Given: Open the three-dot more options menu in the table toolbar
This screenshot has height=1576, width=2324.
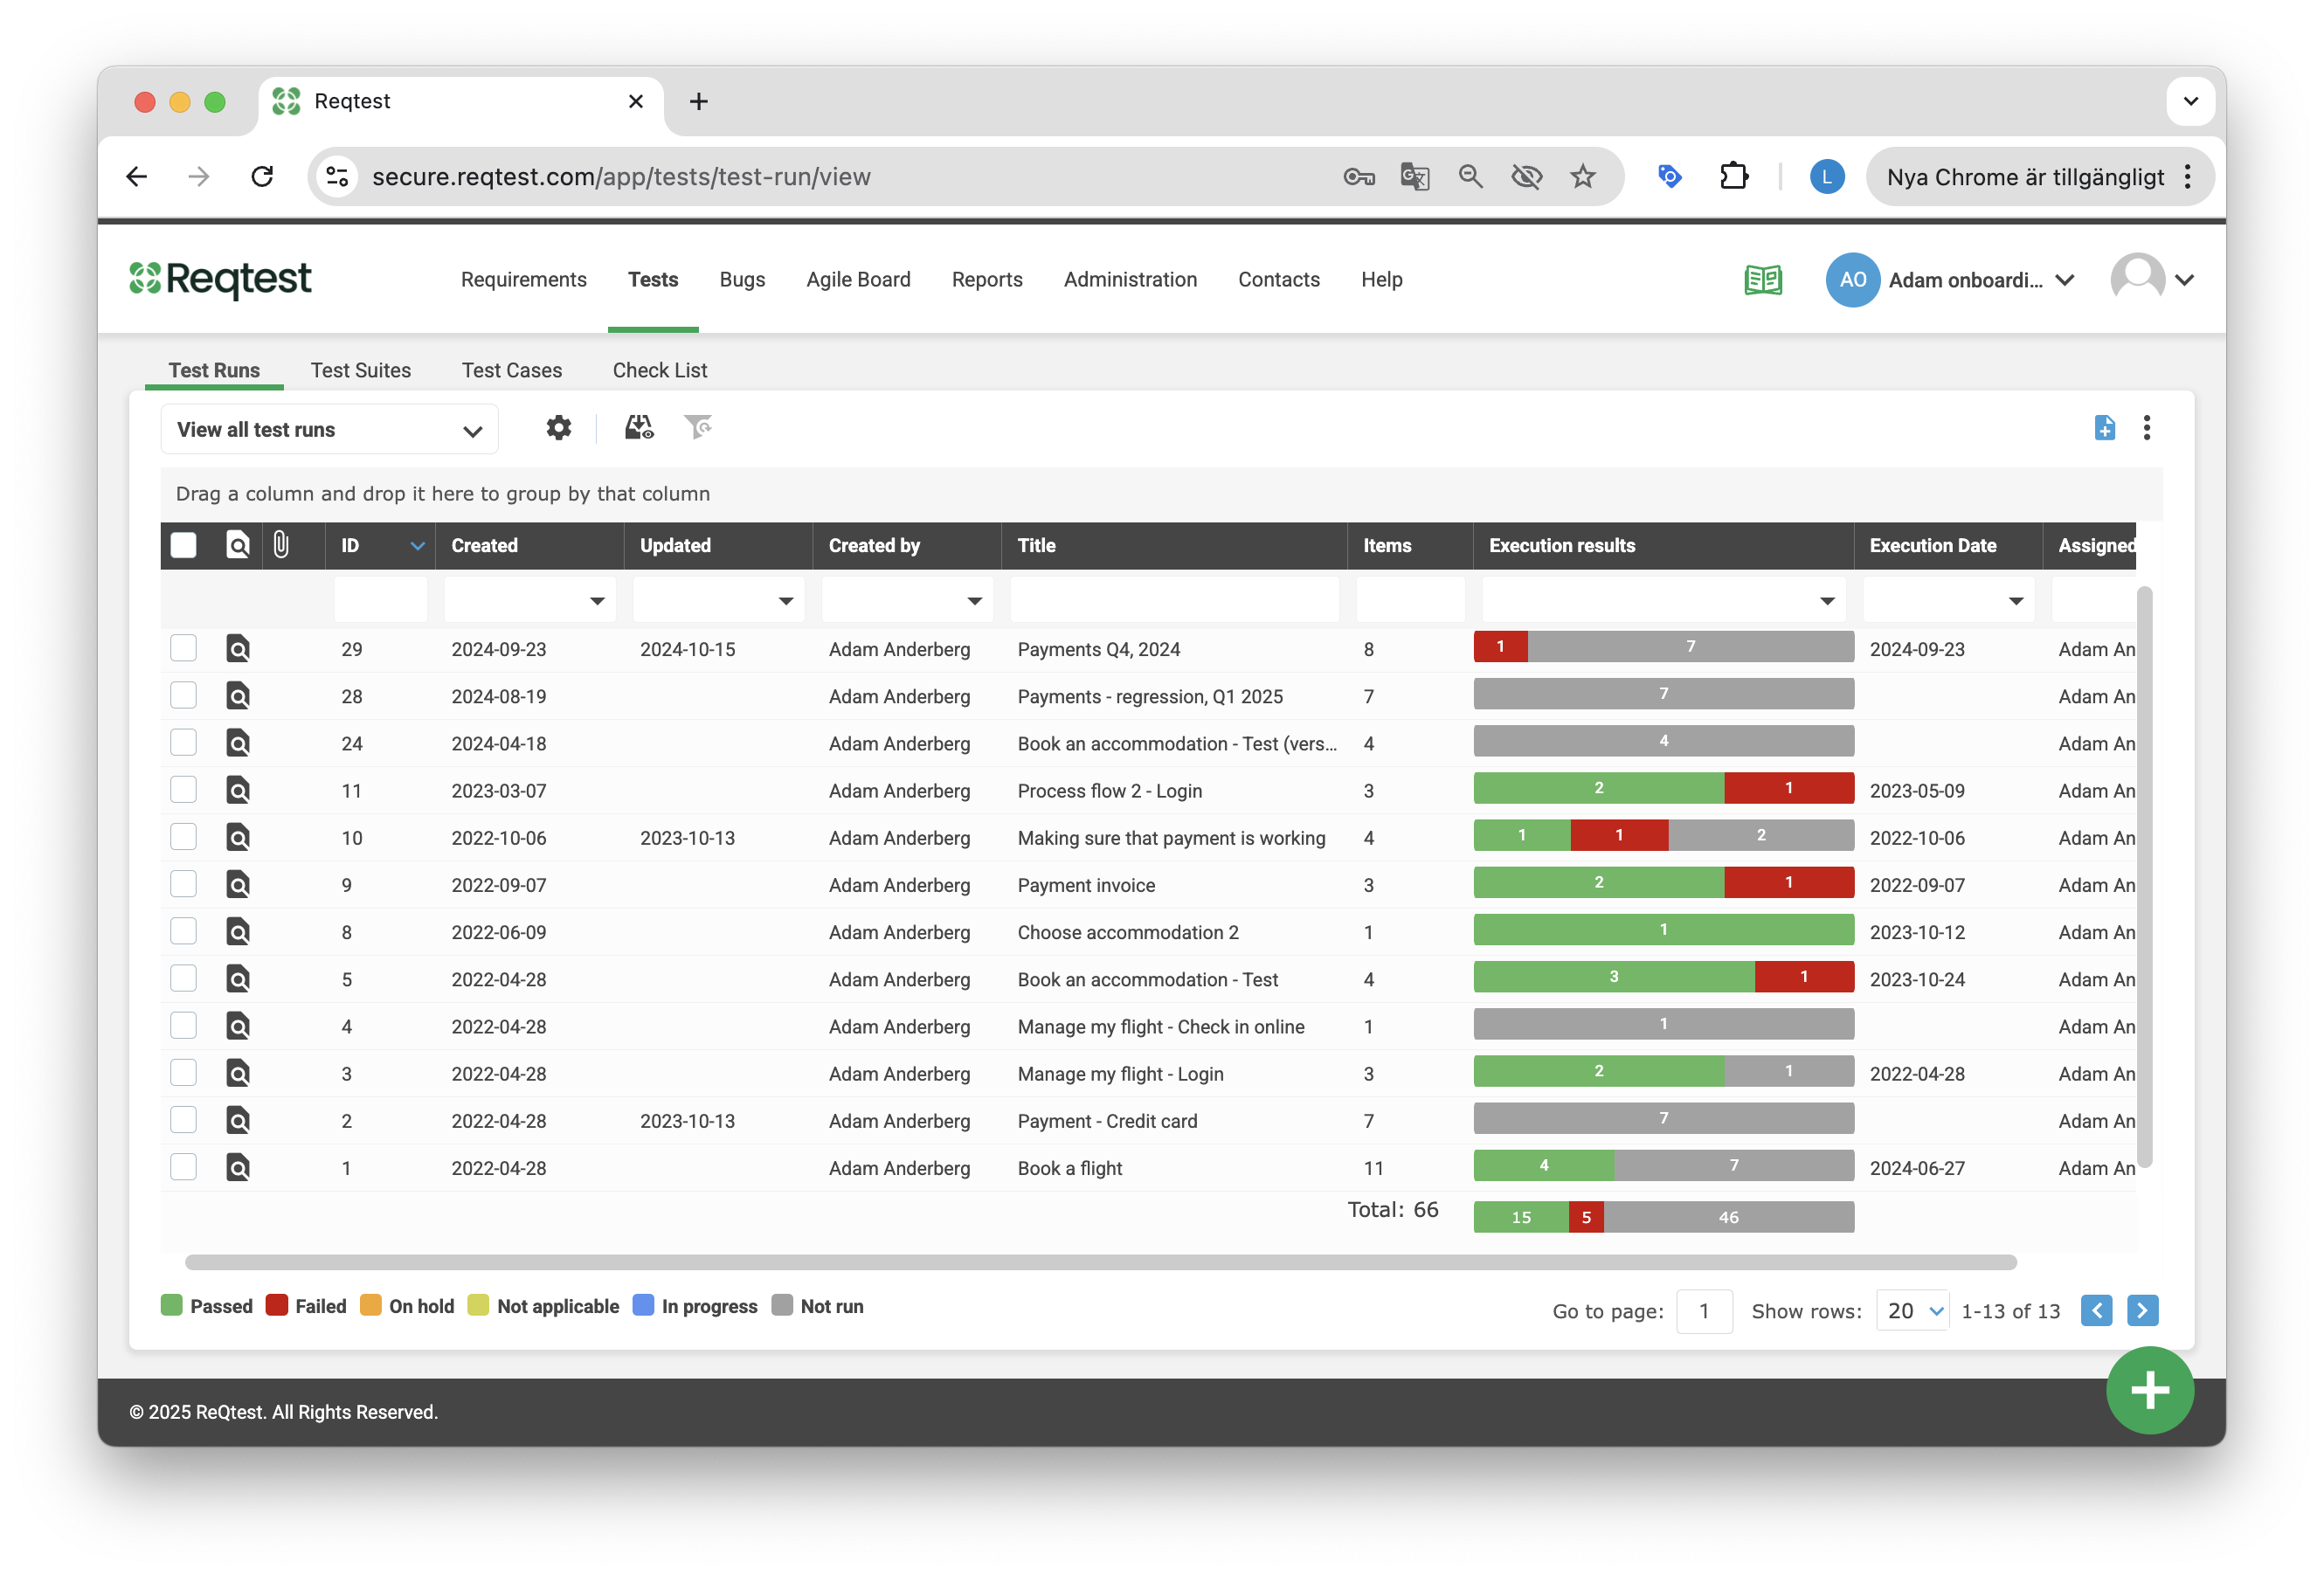Looking at the screenshot, I should coord(2146,428).
